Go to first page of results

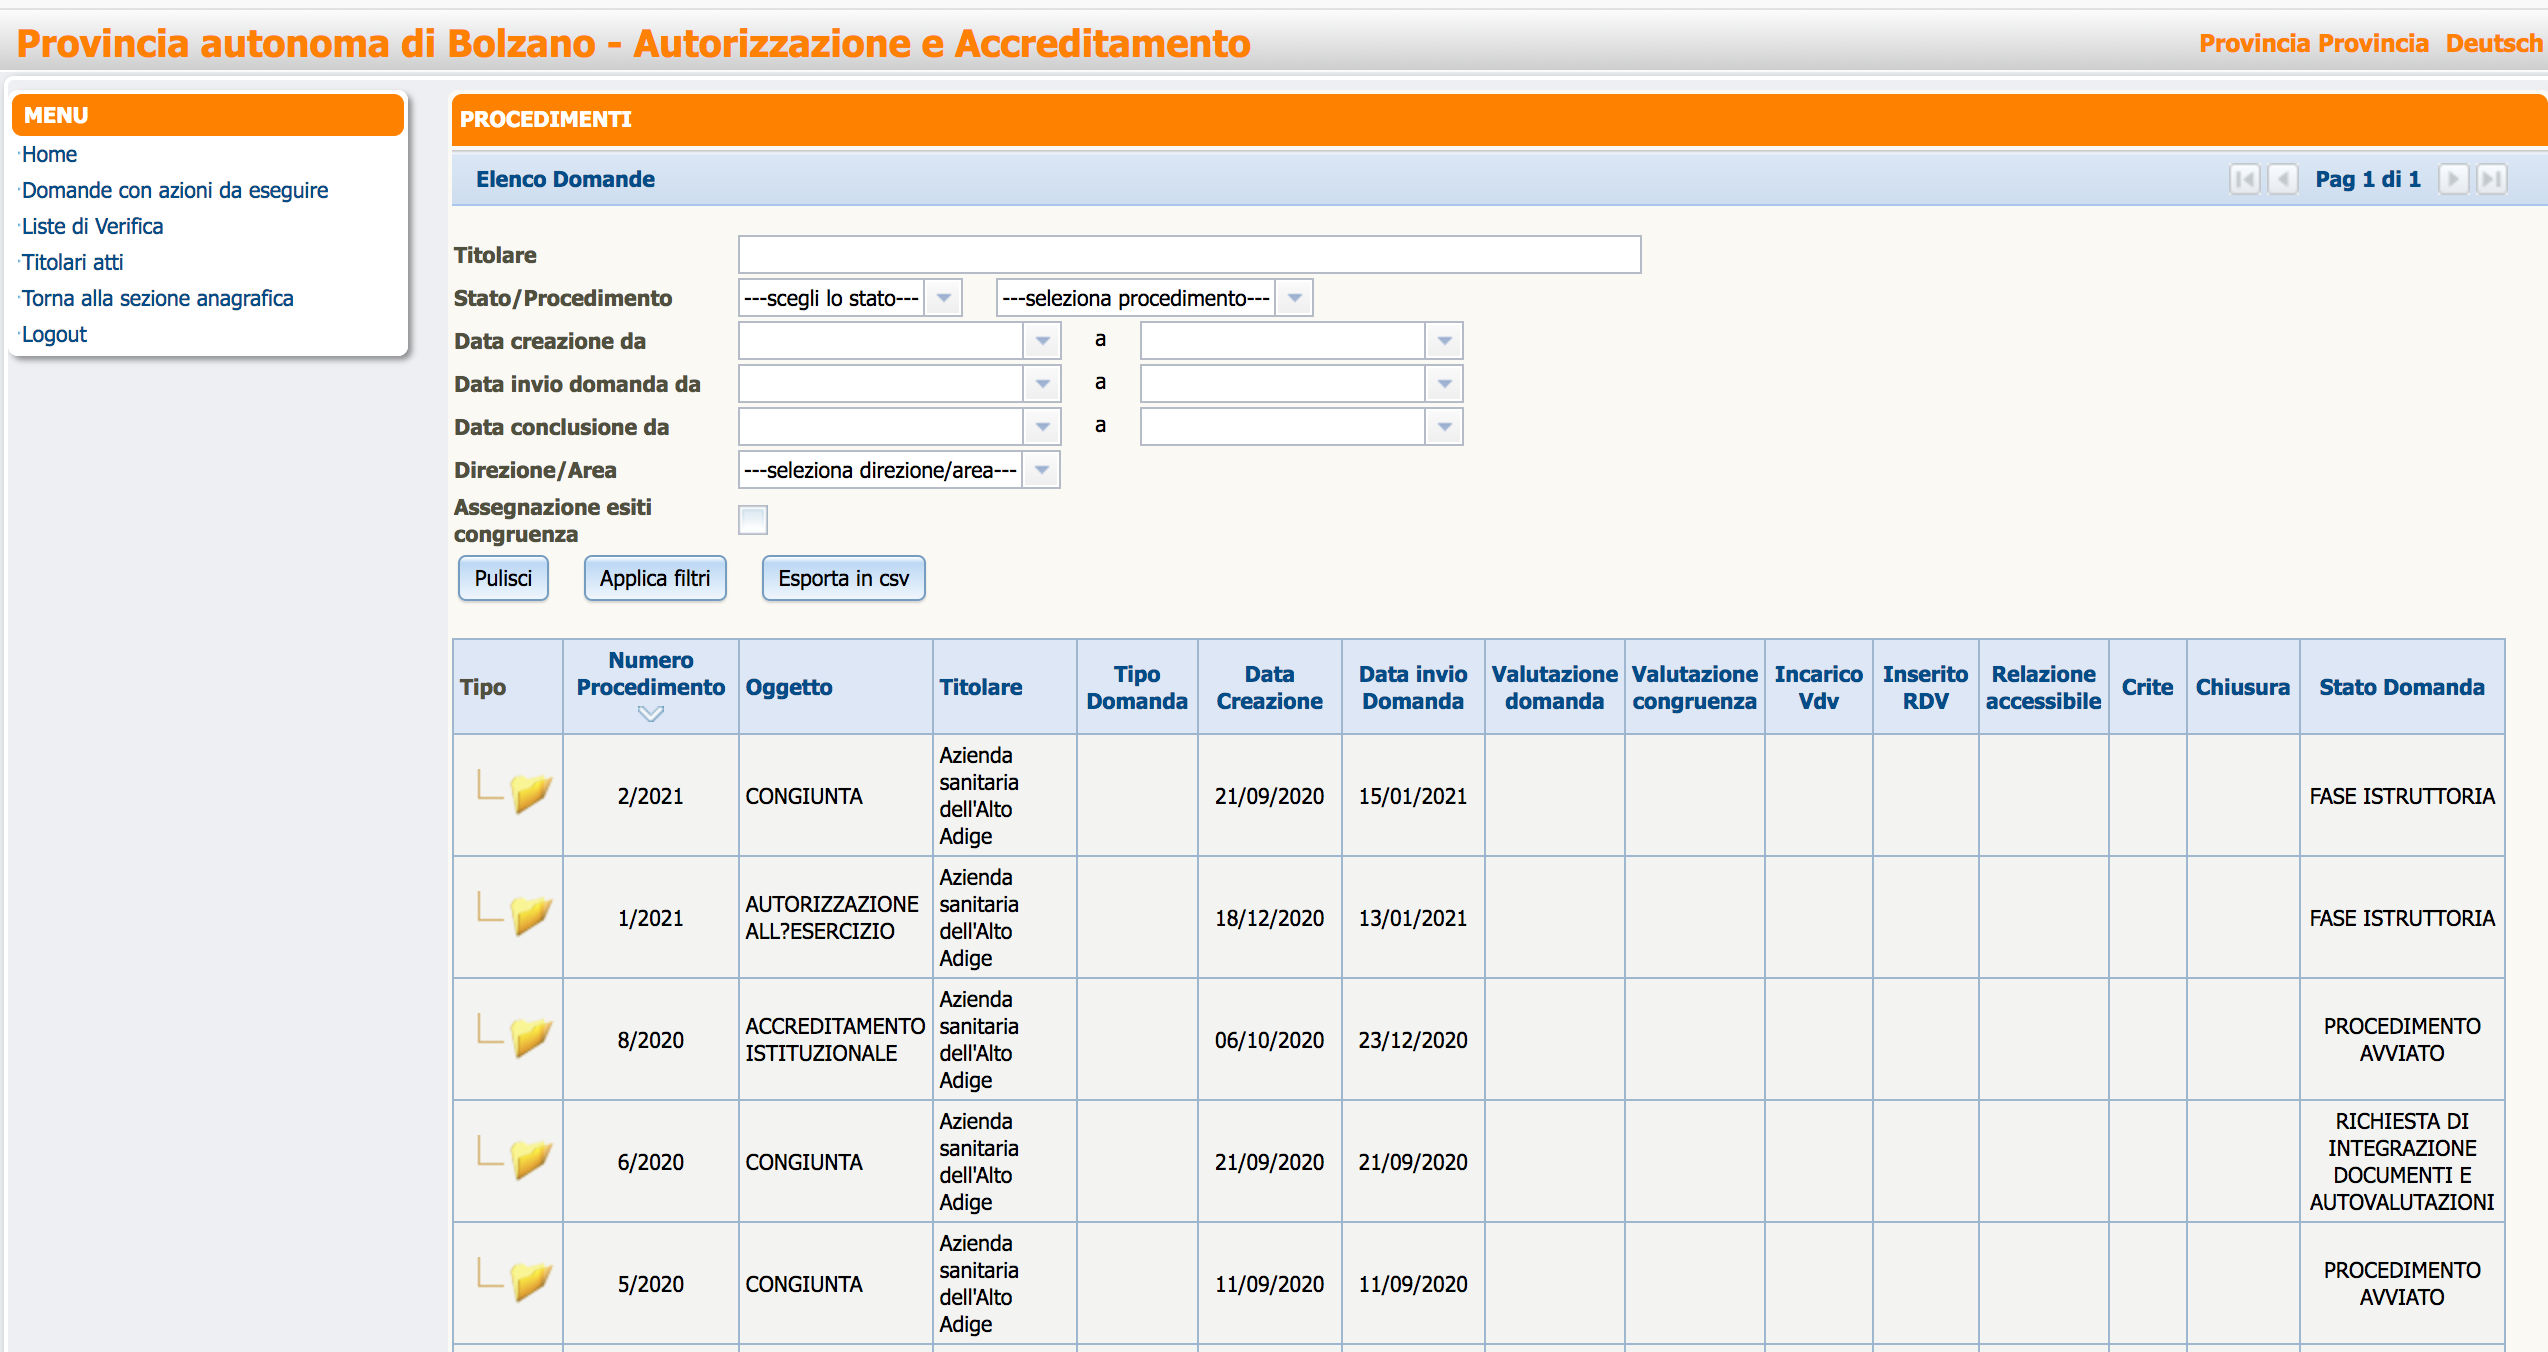(x=2244, y=179)
